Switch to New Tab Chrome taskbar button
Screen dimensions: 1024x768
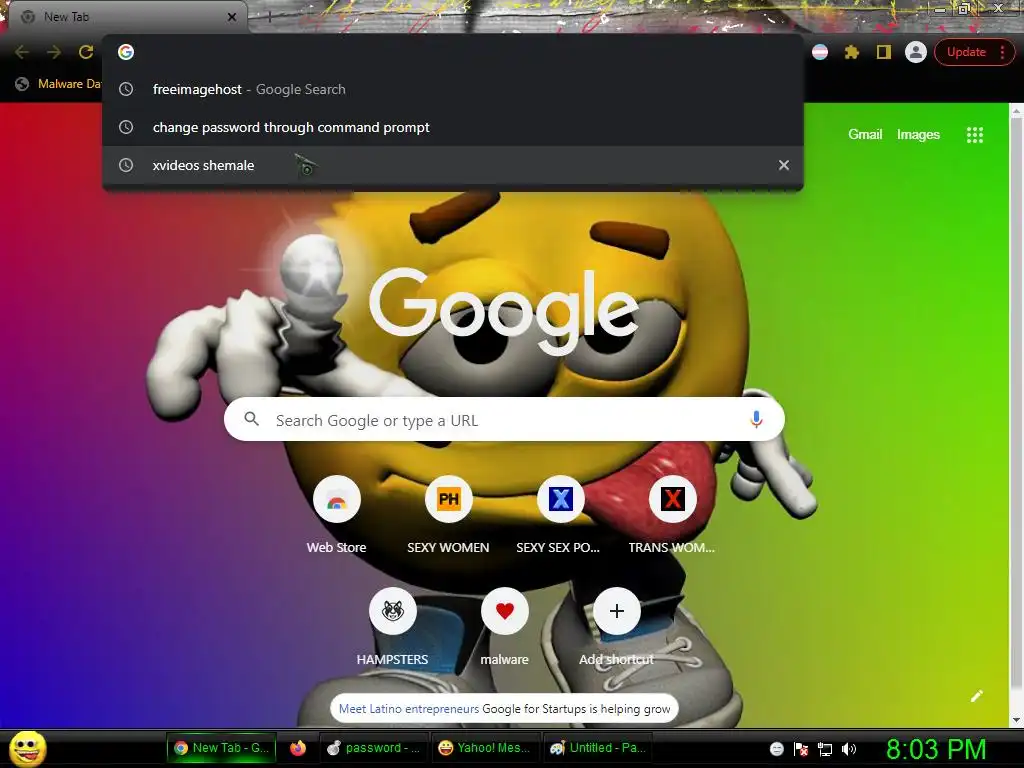tap(221, 748)
